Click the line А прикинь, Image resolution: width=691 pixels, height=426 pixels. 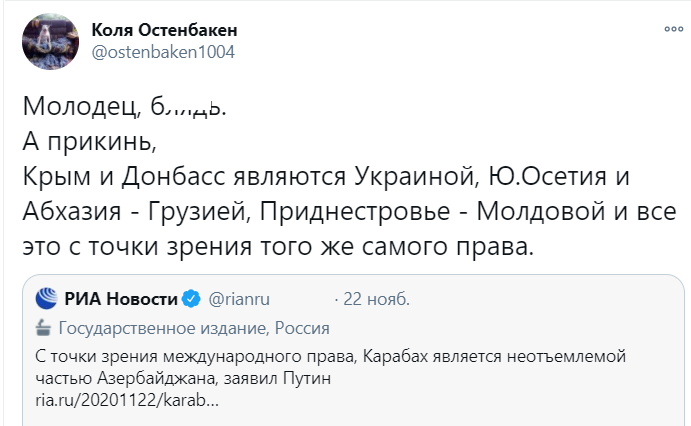coord(89,142)
